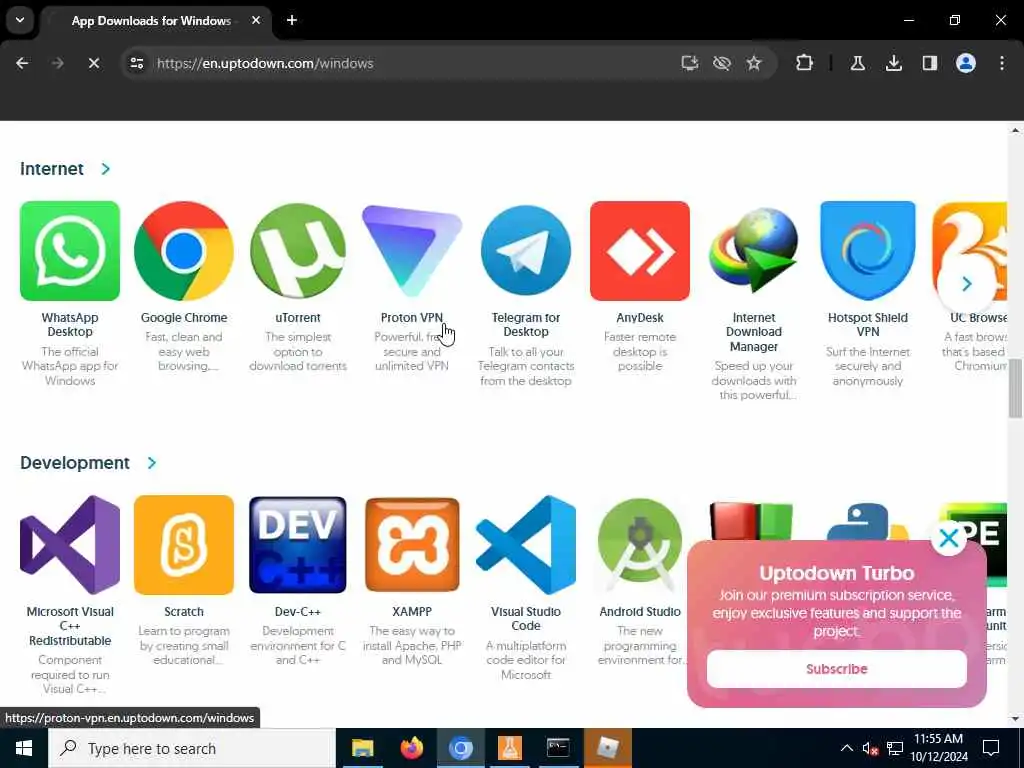Open the Internet category heading

tap(52, 169)
